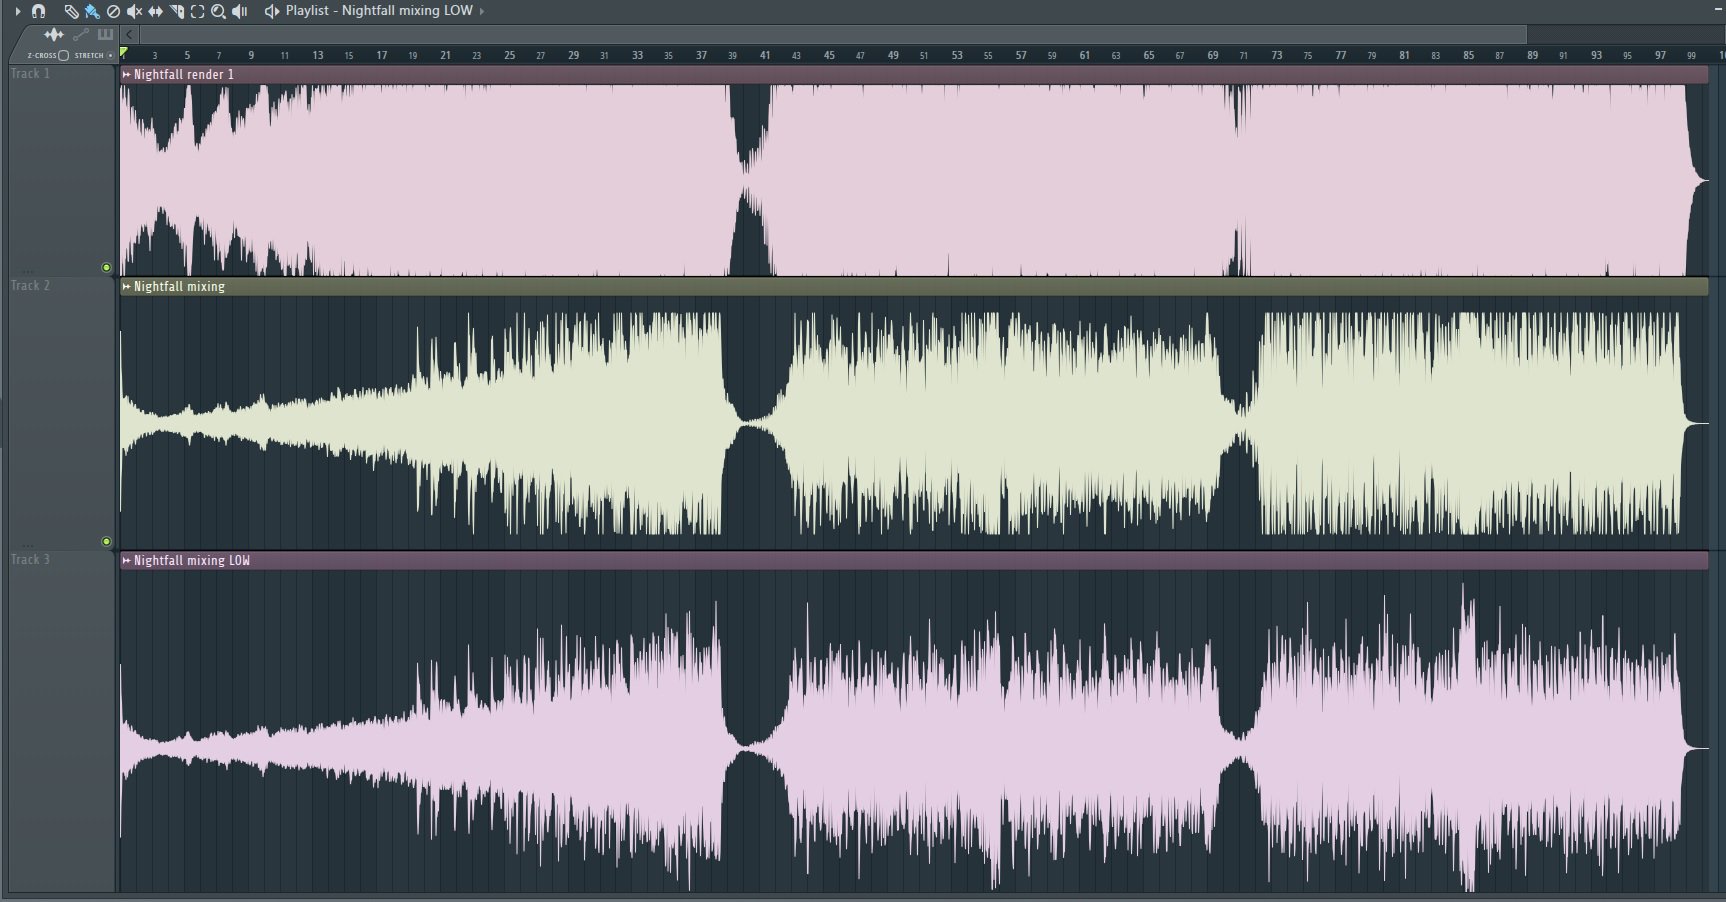Select the Track 2 header
Screen dimensions: 1726x902
click(62, 414)
